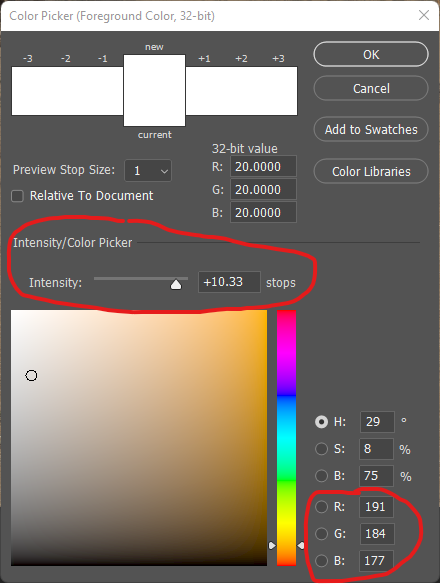Click the color field selection circle
This screenshot has width=440, height=584.
click(31, 375)
